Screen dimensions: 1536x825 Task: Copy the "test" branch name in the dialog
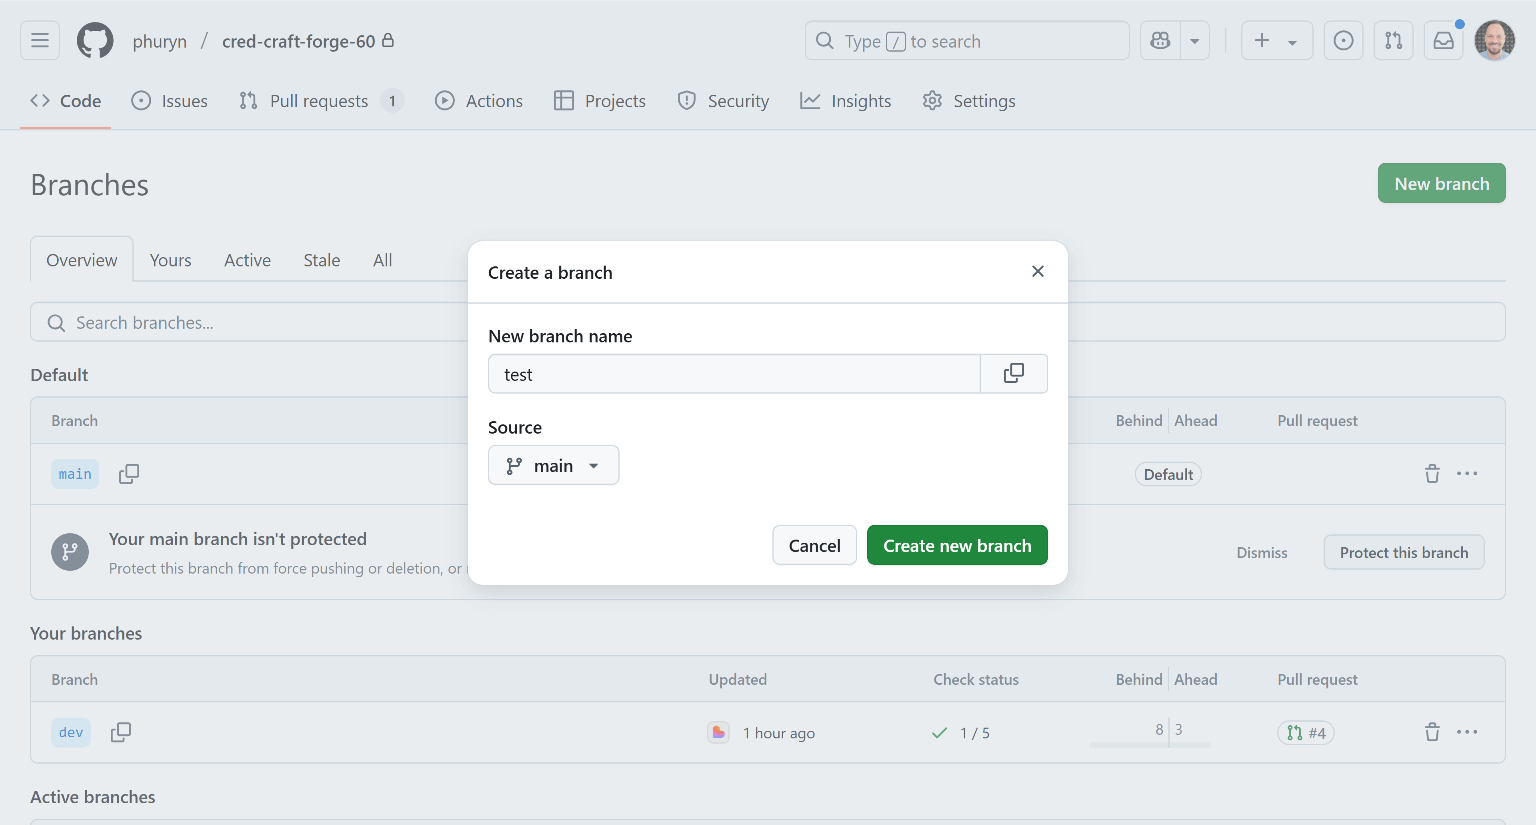tap(1013, 373)
